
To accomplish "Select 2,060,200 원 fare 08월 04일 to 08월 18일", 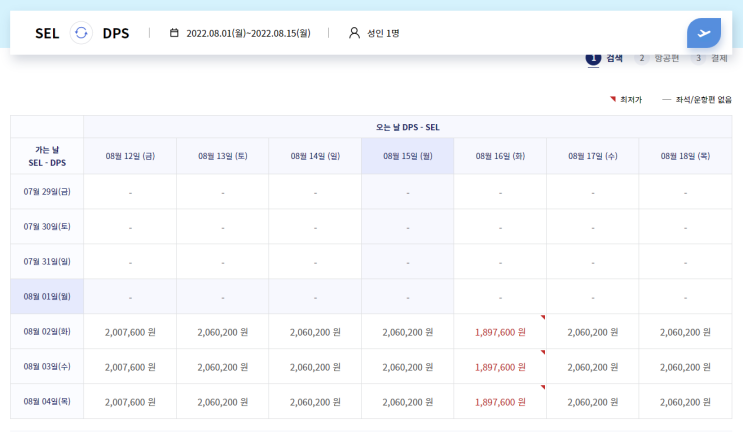I will click(x=685, y=402).
